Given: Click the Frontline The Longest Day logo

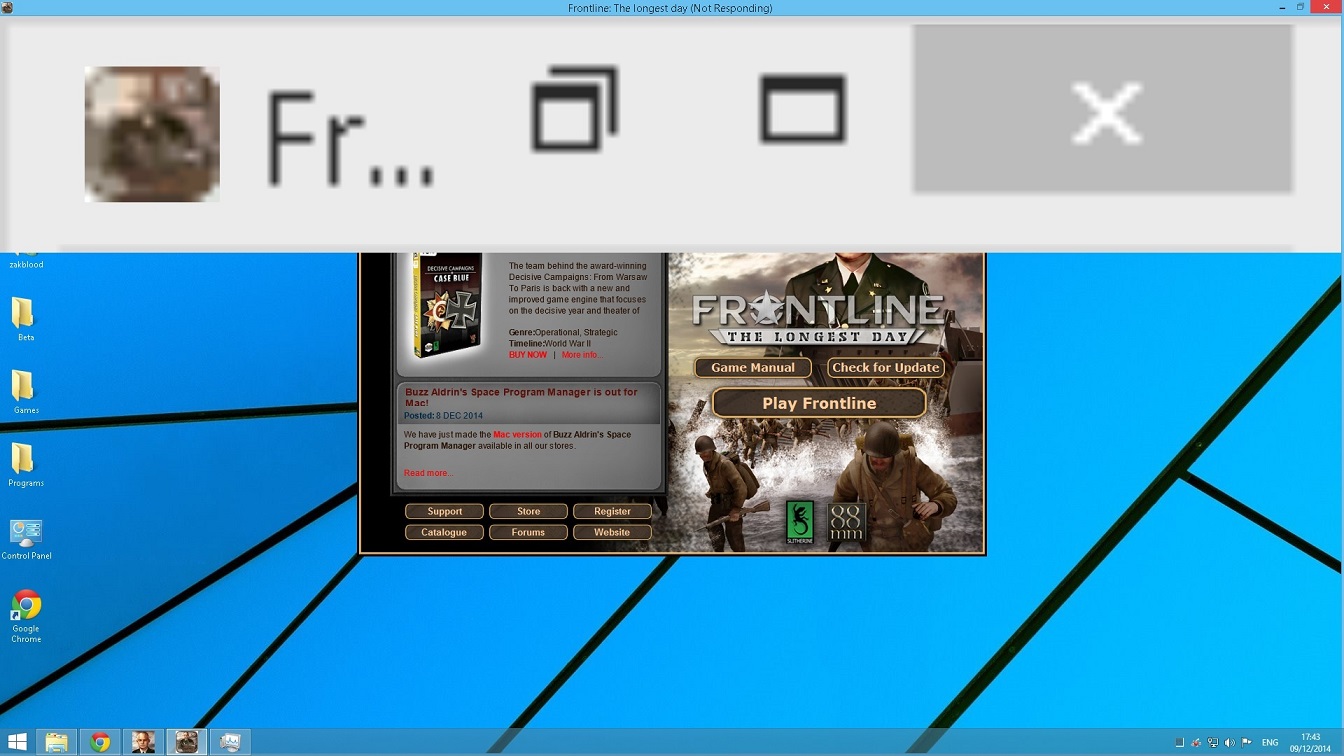Looking at the screenshot, I should [818, 318].
